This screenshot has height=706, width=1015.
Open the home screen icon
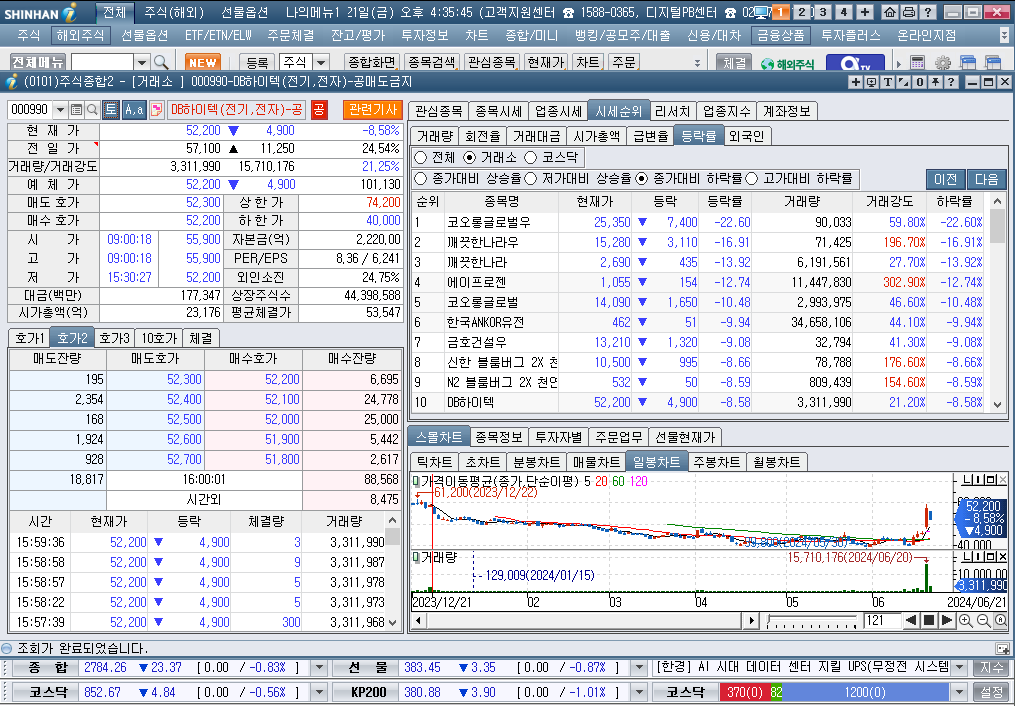click(x=890, y=12)
